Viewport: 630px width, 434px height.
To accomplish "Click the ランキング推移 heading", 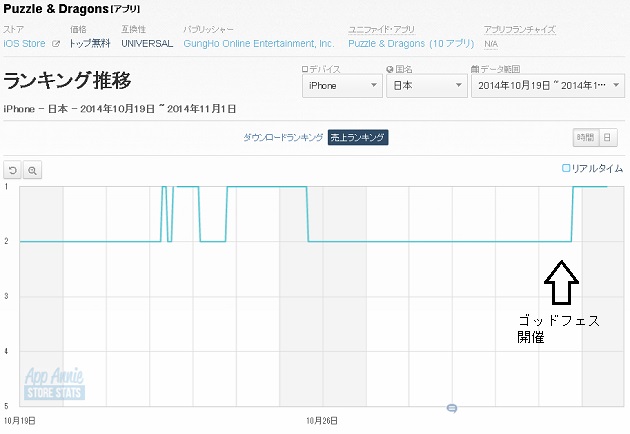I will (67, 80).
